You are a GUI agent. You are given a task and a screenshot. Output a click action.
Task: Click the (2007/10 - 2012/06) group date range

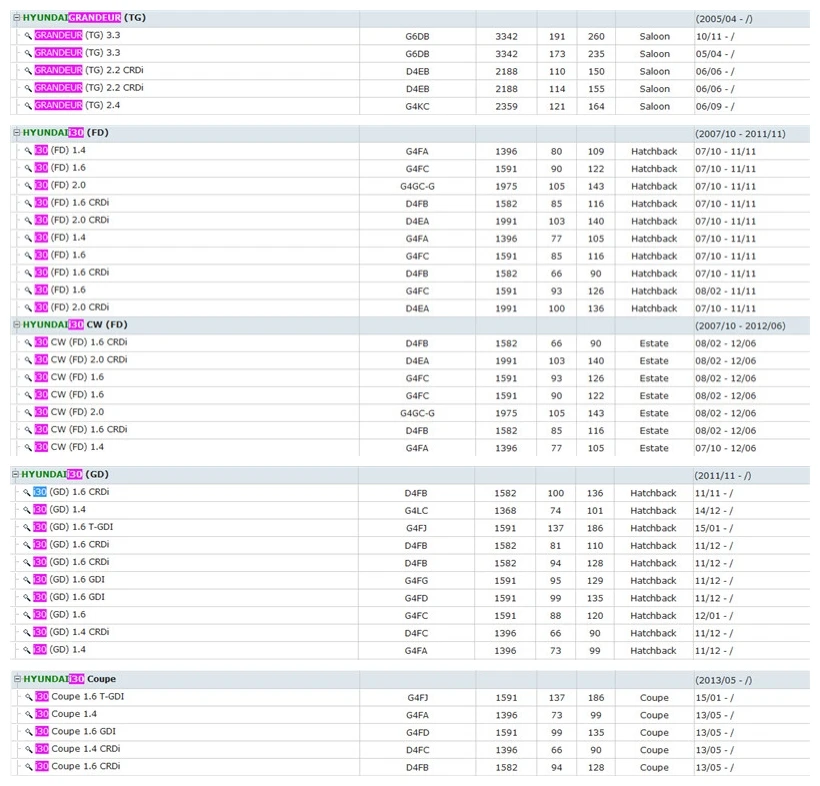point(740,326)
